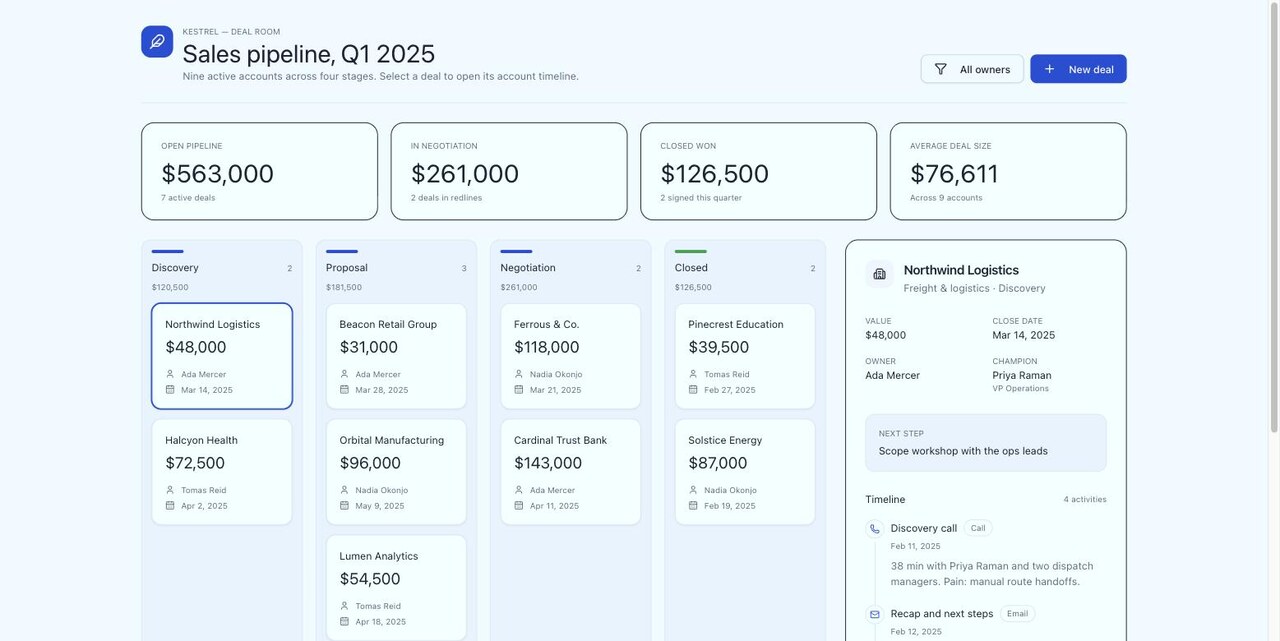Screen dimensions: 1280x641
Task: Click the funnel filter icon
Action: coord(941,69)
